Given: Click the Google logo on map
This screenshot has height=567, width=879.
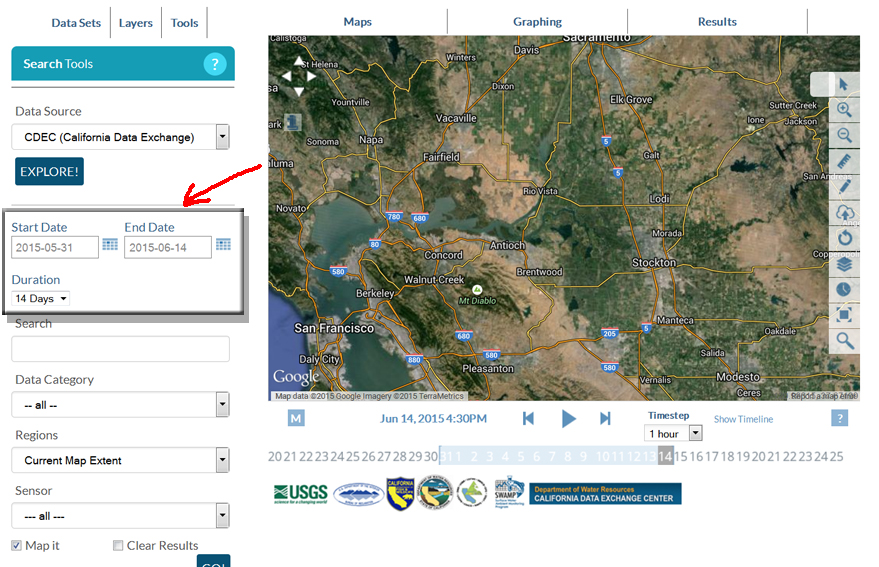Looking at the screenshot, I should click(x=296, y=377).
